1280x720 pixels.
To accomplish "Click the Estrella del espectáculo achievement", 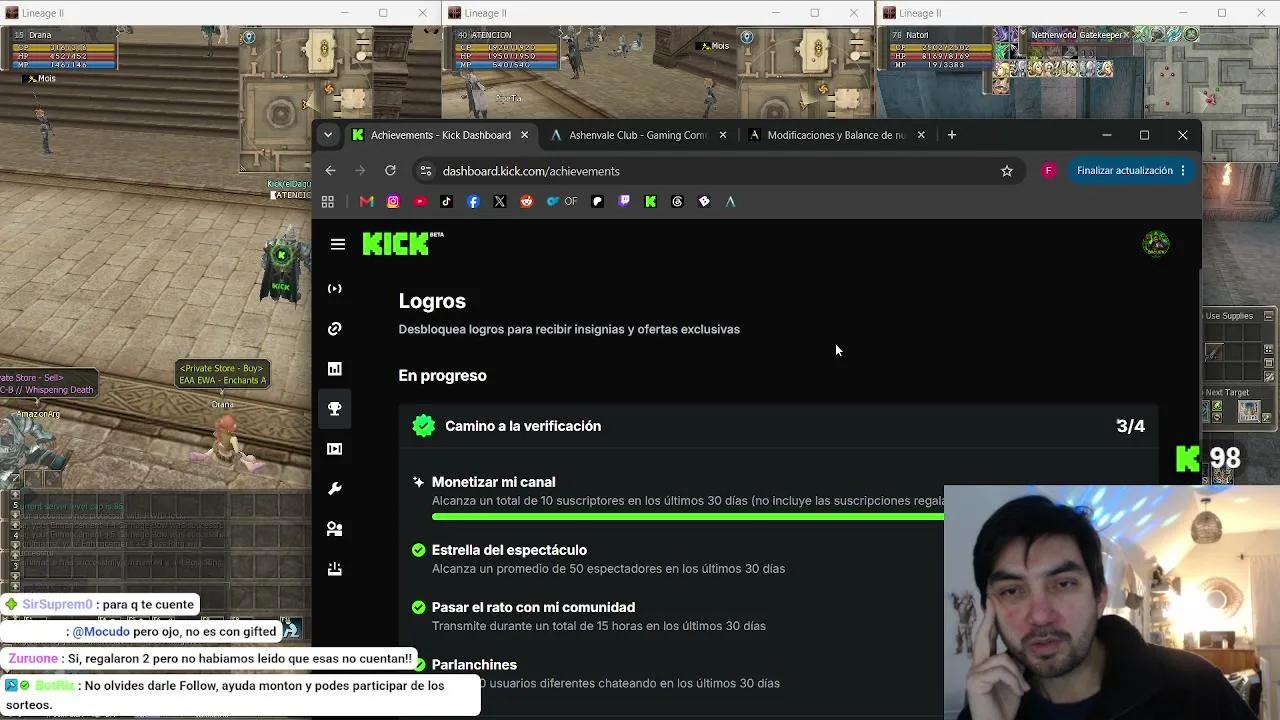I will 509,550.
